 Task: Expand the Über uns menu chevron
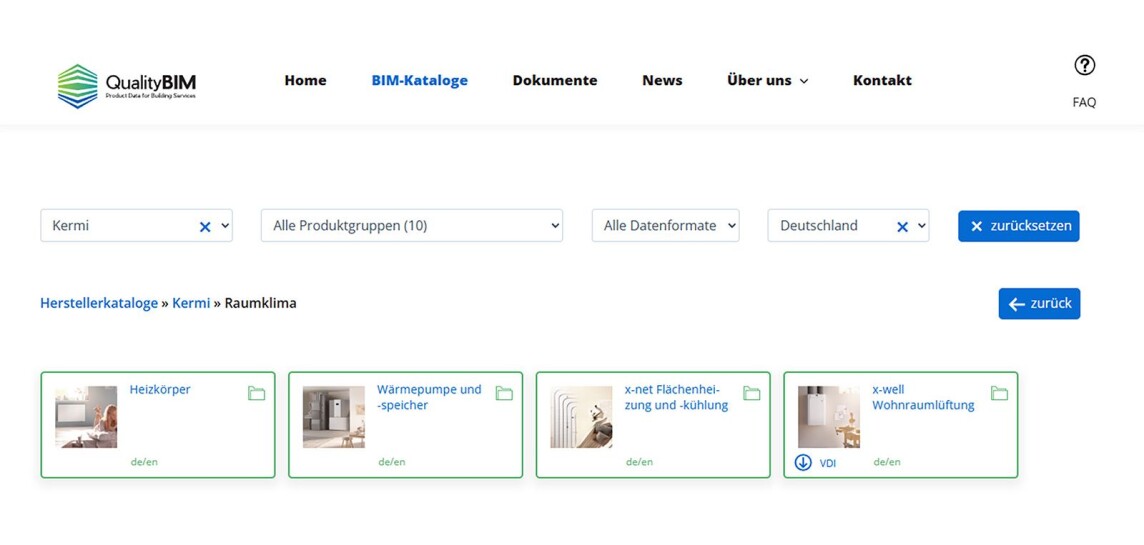[x=804, y=81]
